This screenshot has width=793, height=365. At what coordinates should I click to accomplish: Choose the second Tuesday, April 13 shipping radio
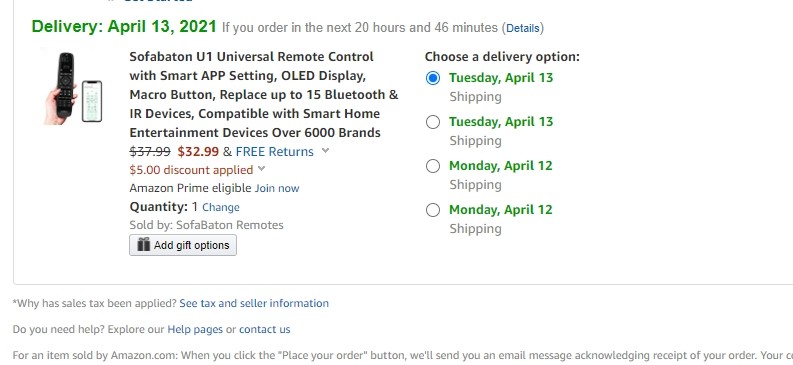(x=433, y=122)
